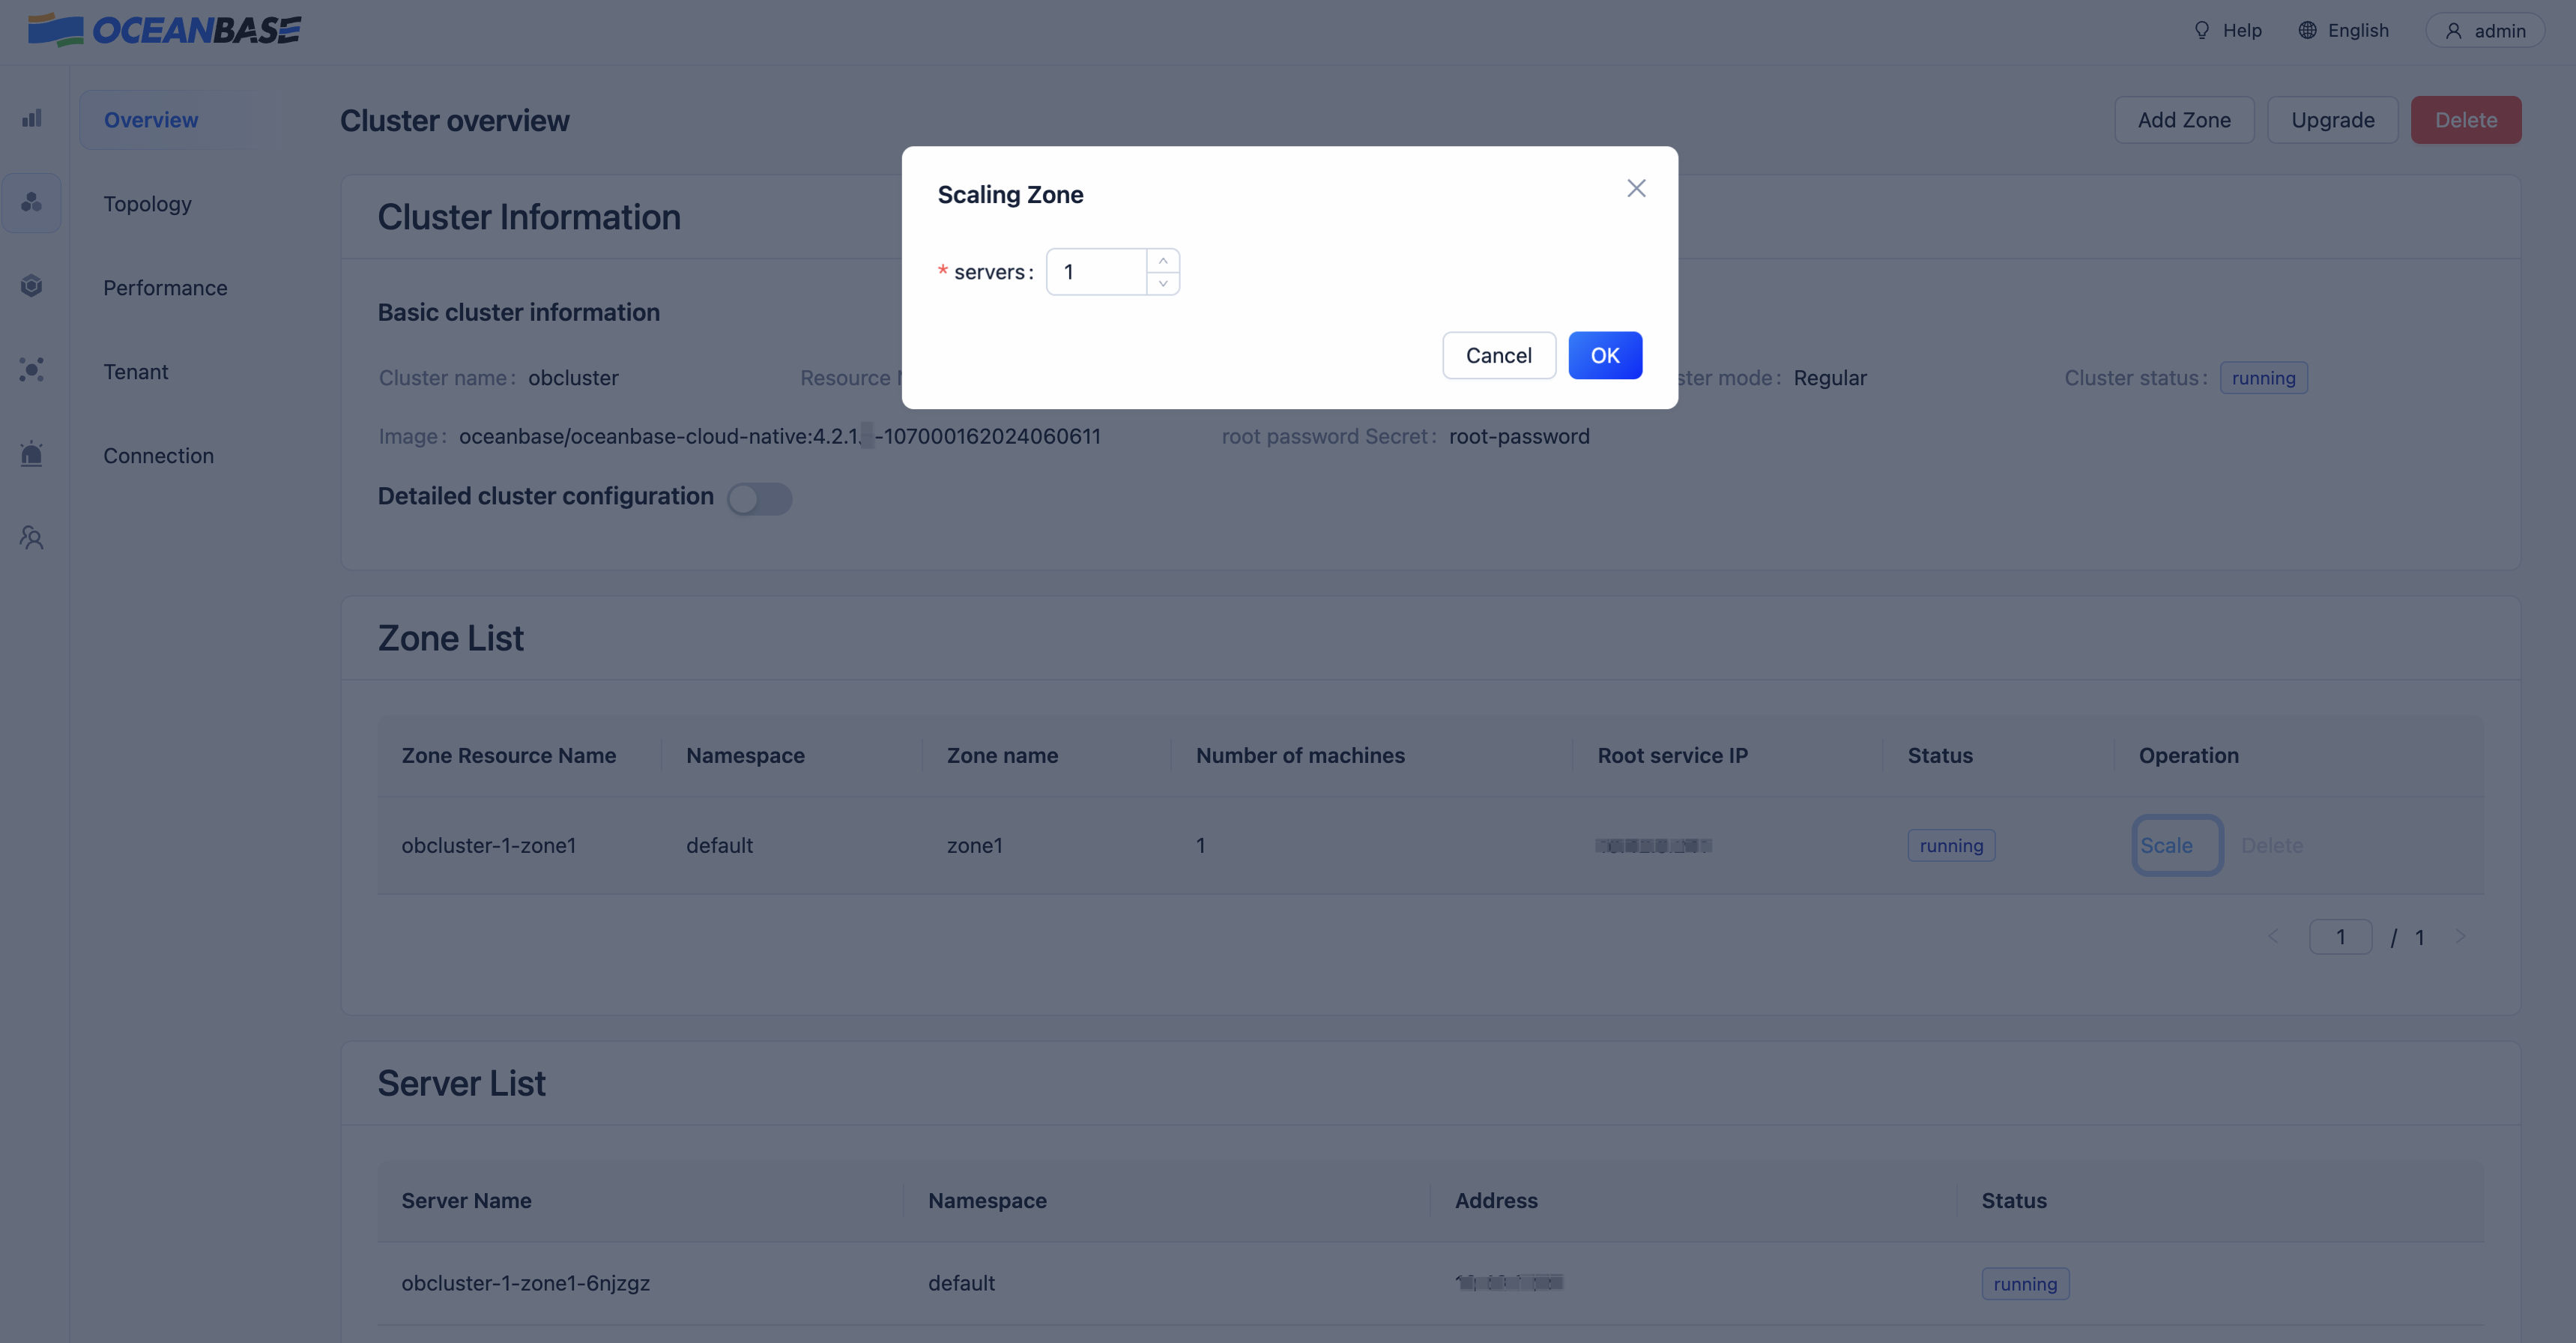Click the Add Zone button

click(x=2184, y=120)
